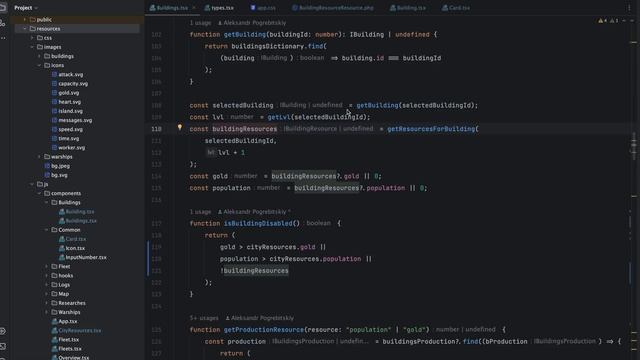Viewport: 640px width, 360px height.
Task: Expand the warships image folder
Action: (x=39, y=157)
